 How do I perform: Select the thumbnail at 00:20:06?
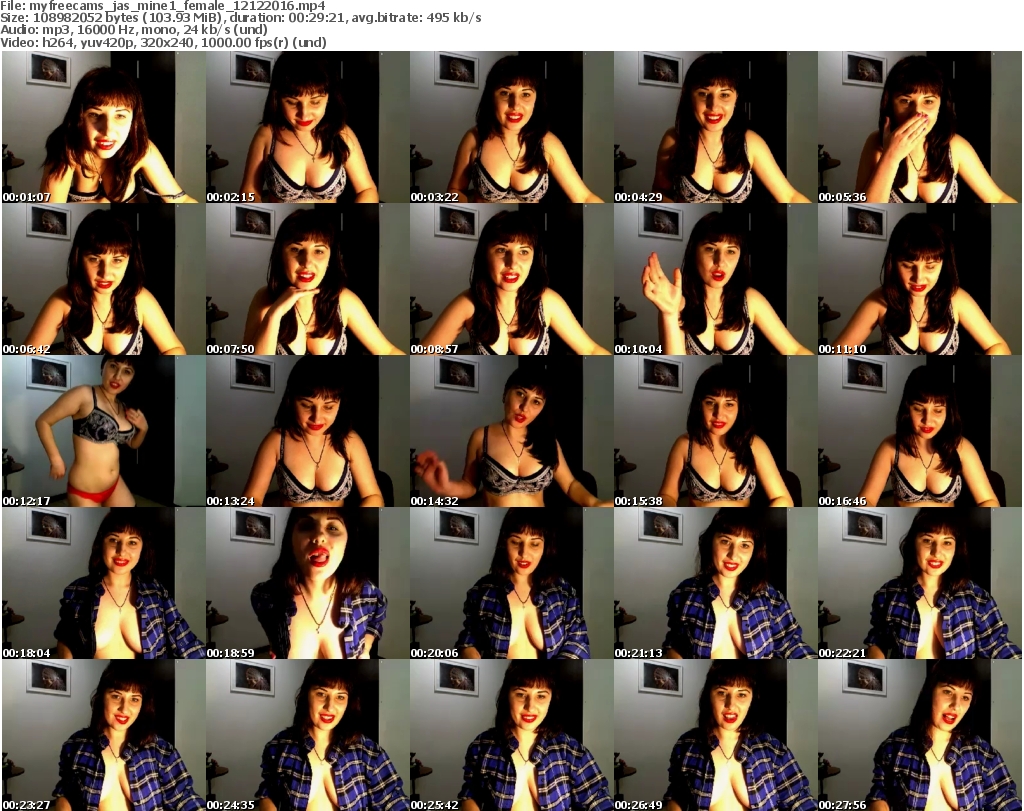[x=511, y=583]
